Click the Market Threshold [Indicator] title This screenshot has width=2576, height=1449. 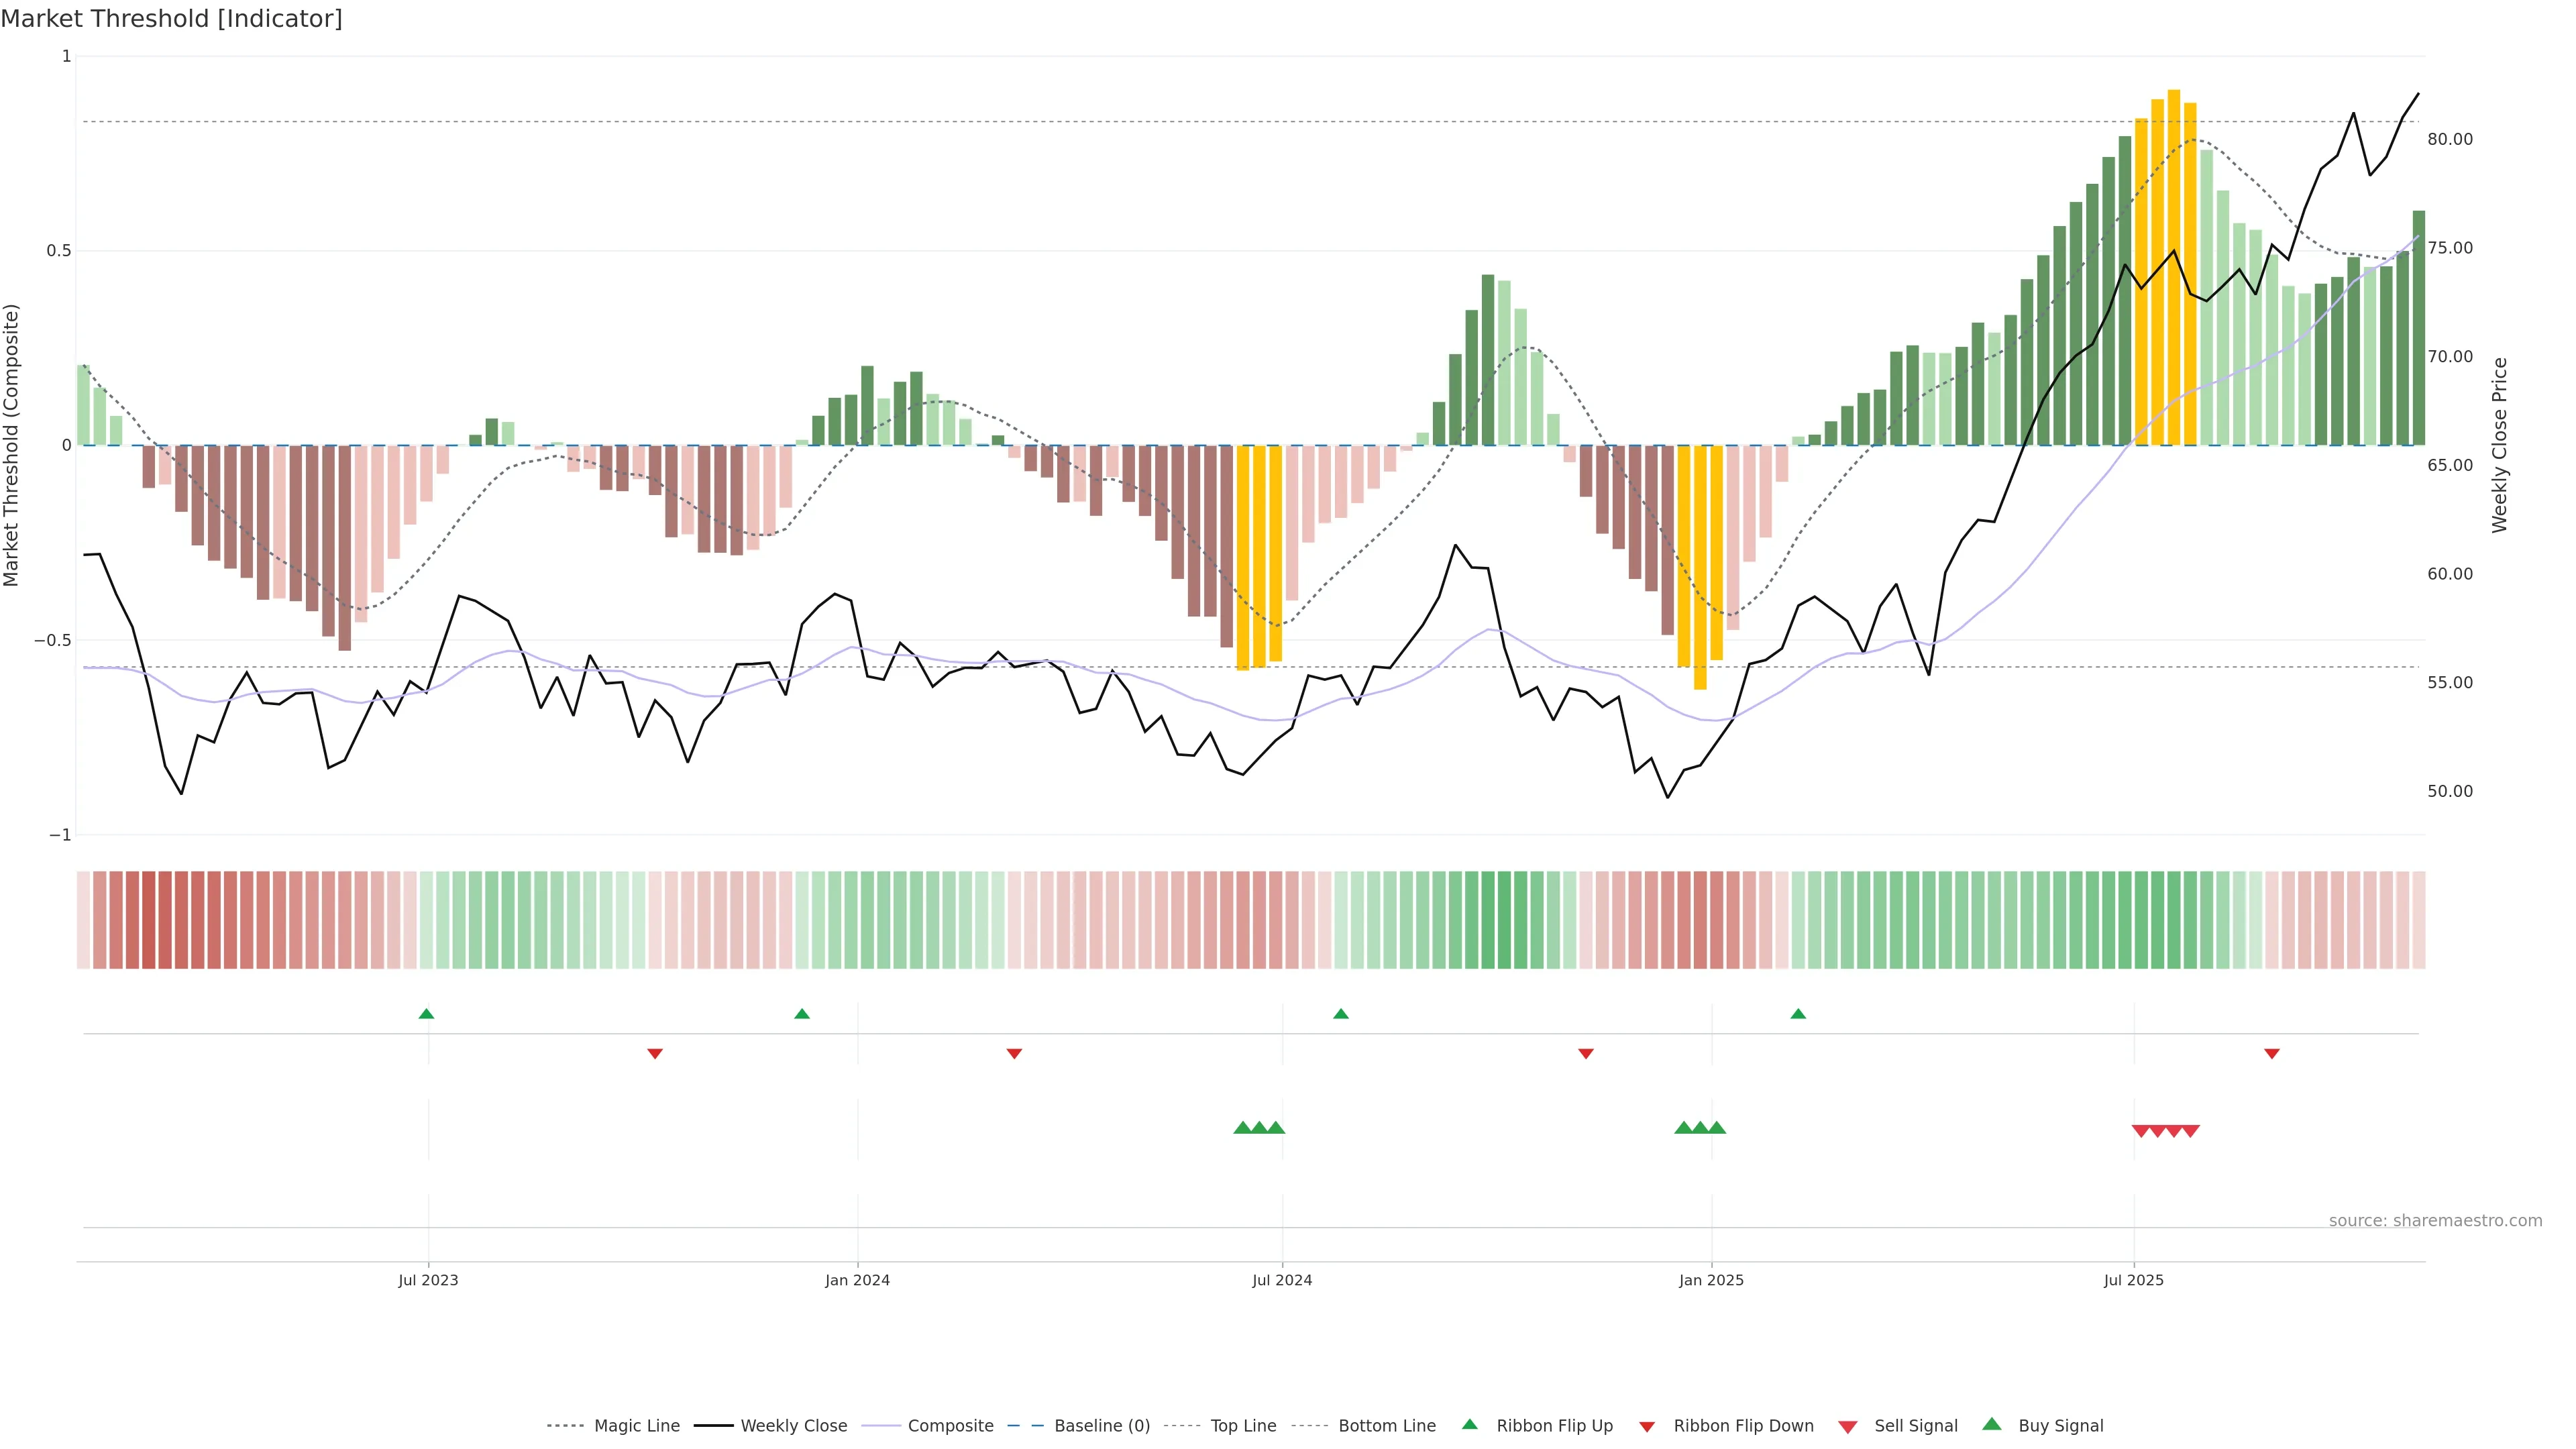171,19
